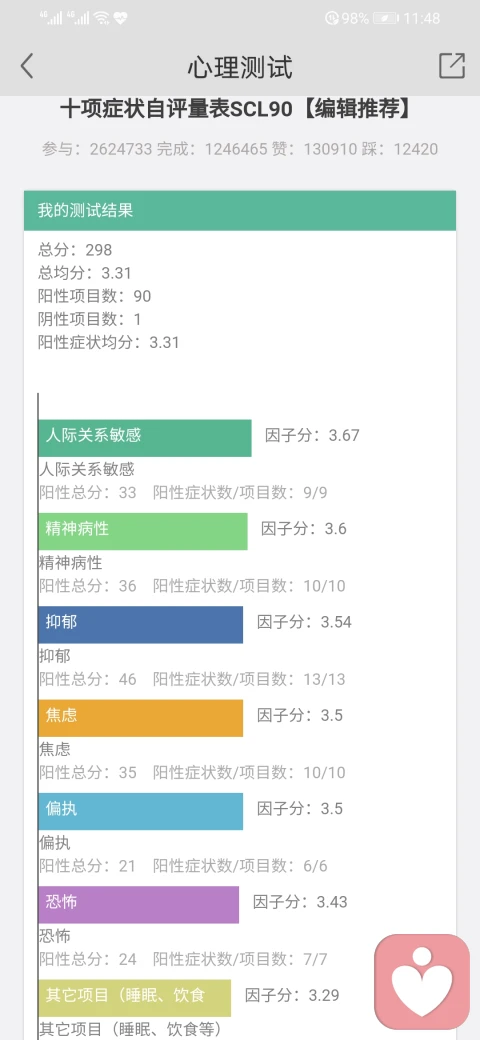Tap the WiFi signal icon
Screen dimensions: 480x1040
coord(101,18)
